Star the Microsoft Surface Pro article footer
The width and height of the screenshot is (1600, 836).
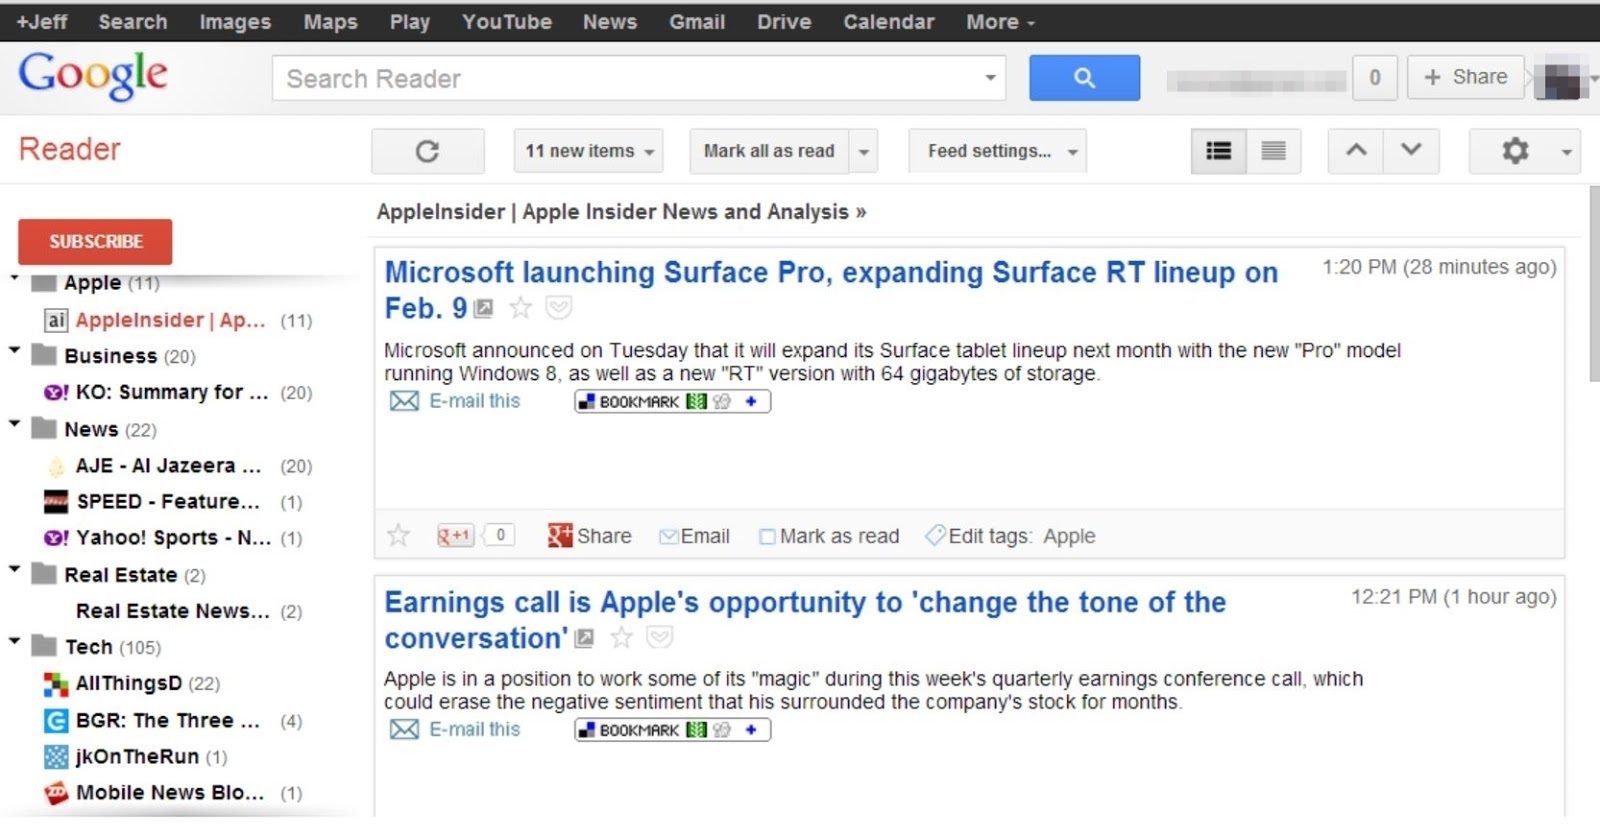point(399,536)
